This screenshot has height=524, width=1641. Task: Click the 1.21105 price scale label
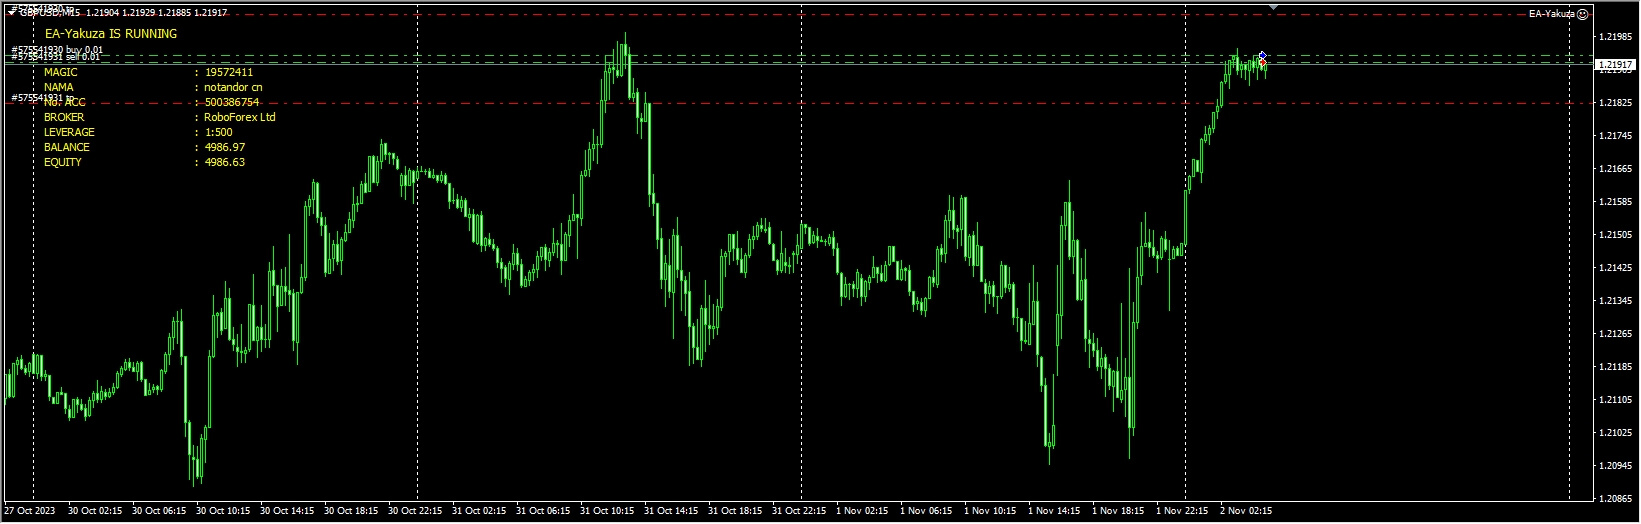coord(1615,400)
